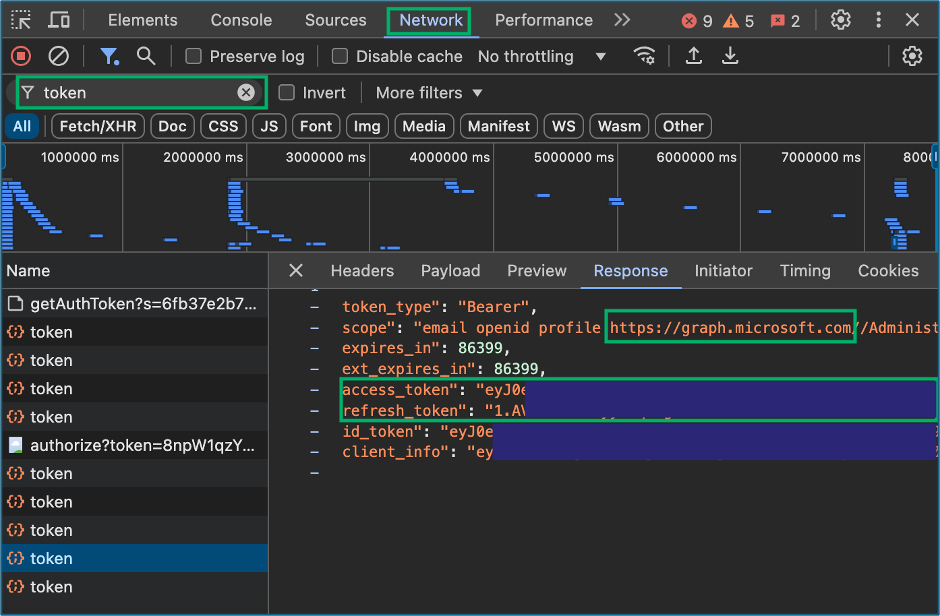Open network conditions wifi icon
The image size is (940, 616).
pyautogui.click(x=644, y=56)
